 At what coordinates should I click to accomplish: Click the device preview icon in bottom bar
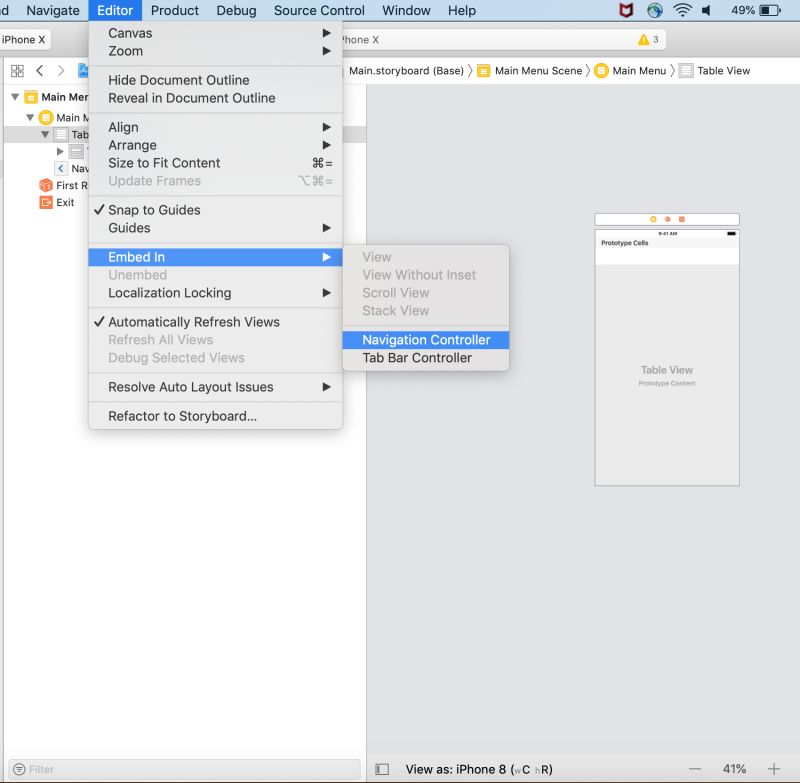[382, 768]
